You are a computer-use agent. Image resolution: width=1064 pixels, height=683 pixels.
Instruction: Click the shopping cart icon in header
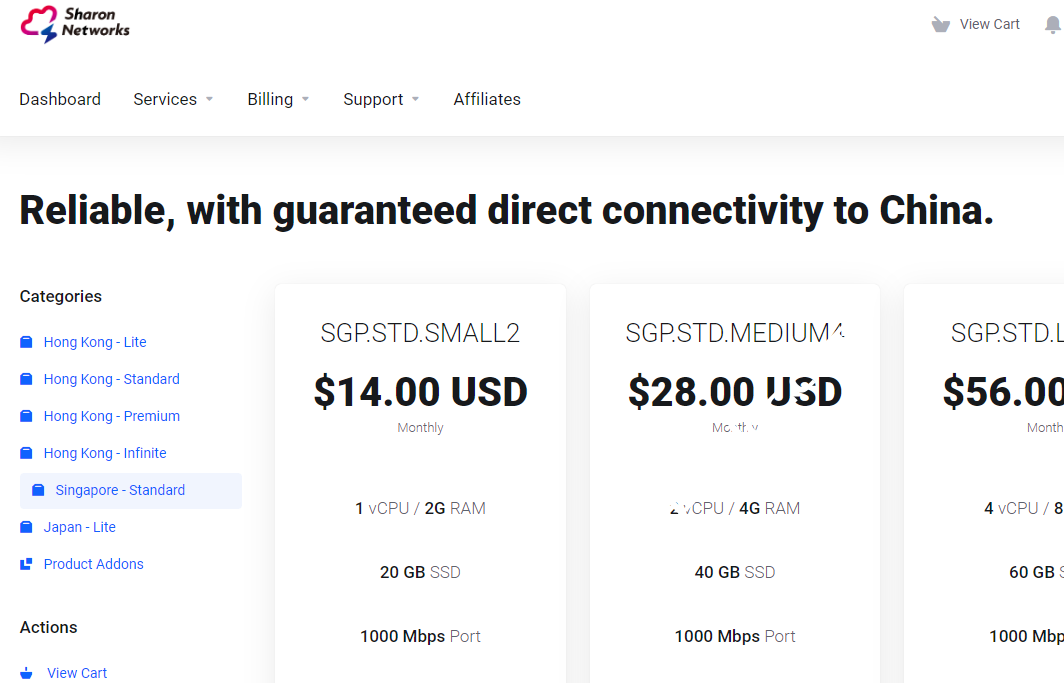pos(940,25)
